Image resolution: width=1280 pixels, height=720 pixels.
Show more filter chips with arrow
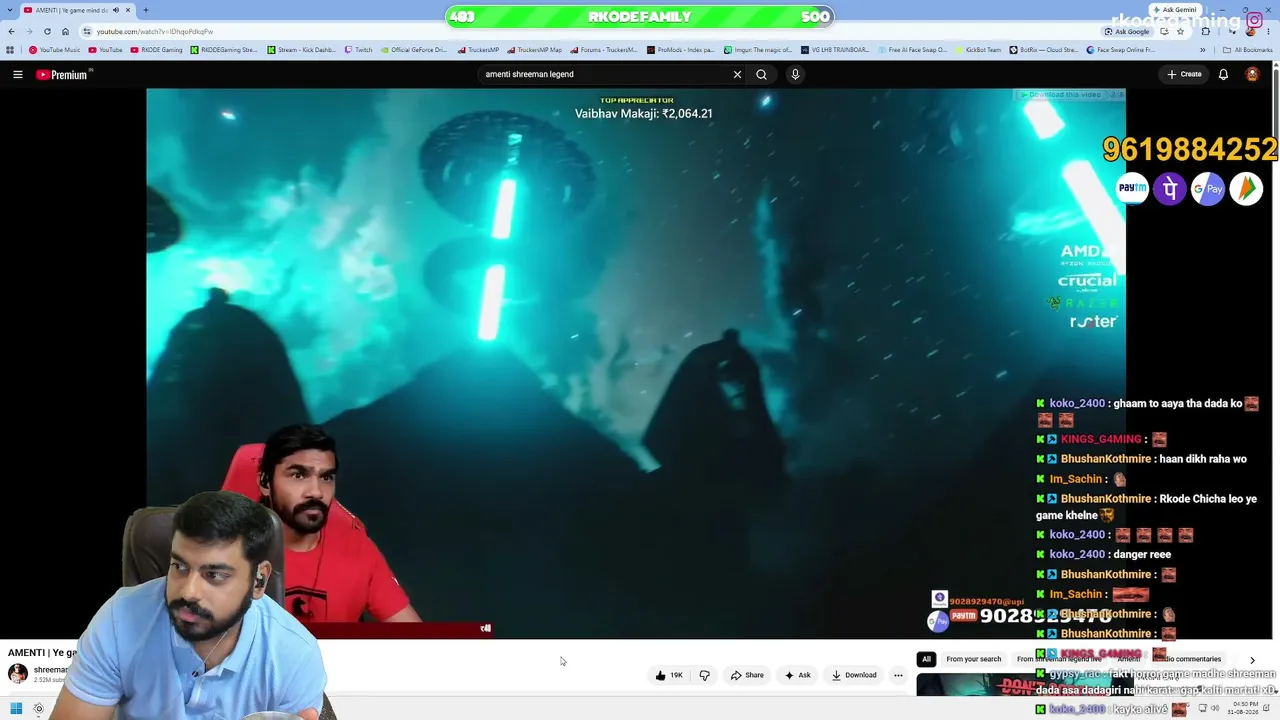point(1252,660)
